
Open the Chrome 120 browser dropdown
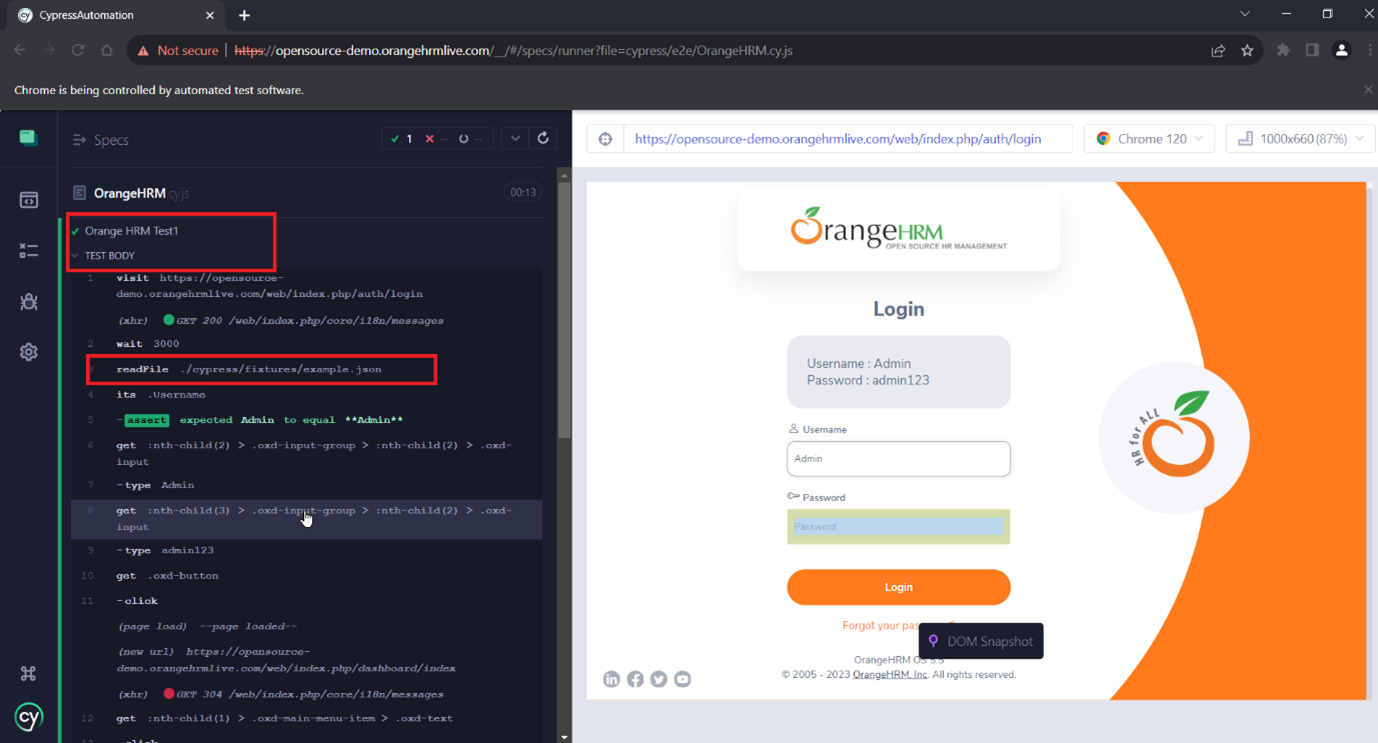coord(1149,139)
